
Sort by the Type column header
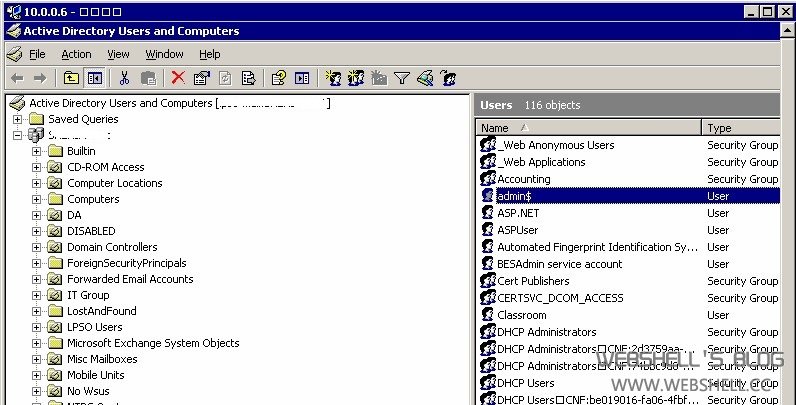pyautogui.click(x=740, y=128)
